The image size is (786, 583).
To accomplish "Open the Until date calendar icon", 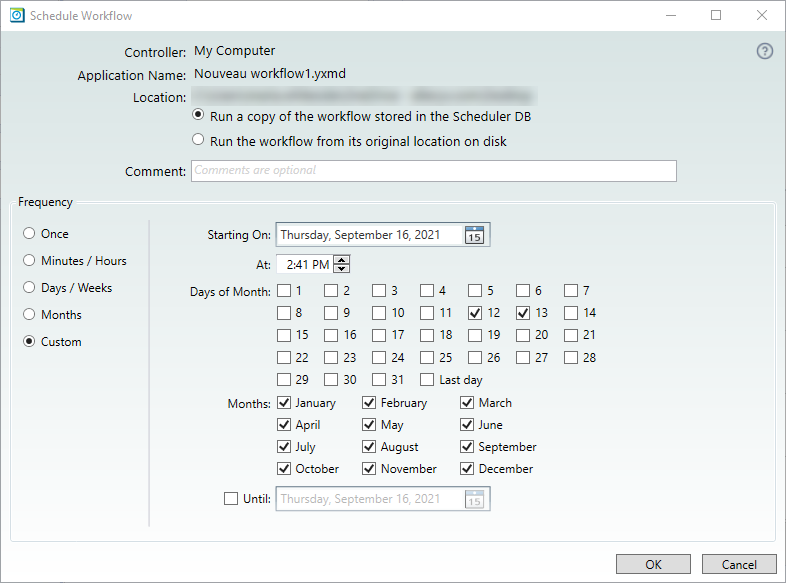I will point(475,499).
